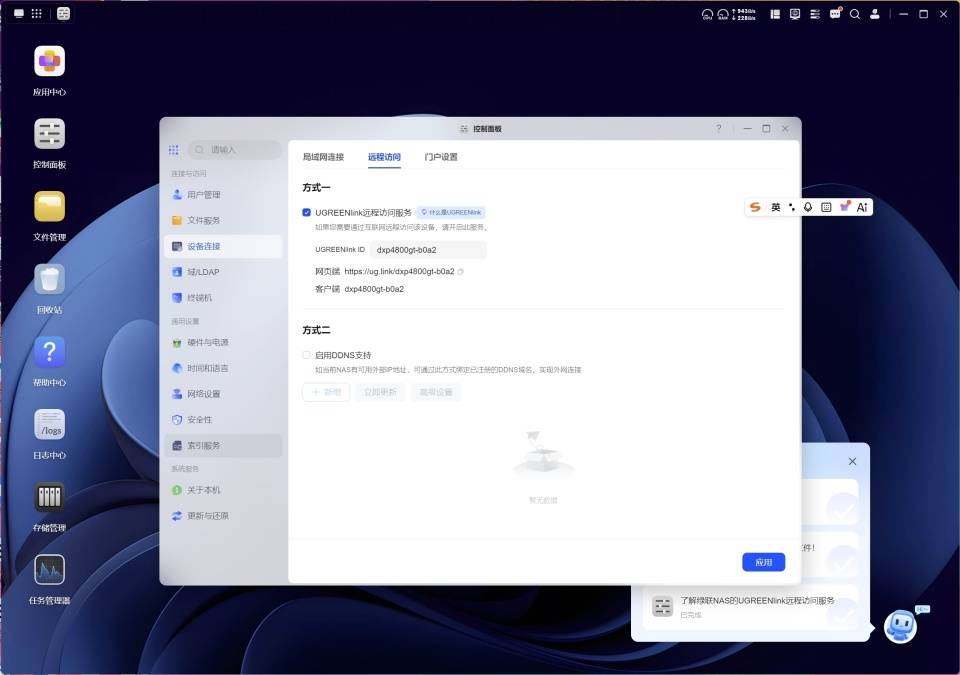The width and height of the screenshot is (960, 675).
Task: Switch to the 局域网连接 tab
Action: pos(323,157)
